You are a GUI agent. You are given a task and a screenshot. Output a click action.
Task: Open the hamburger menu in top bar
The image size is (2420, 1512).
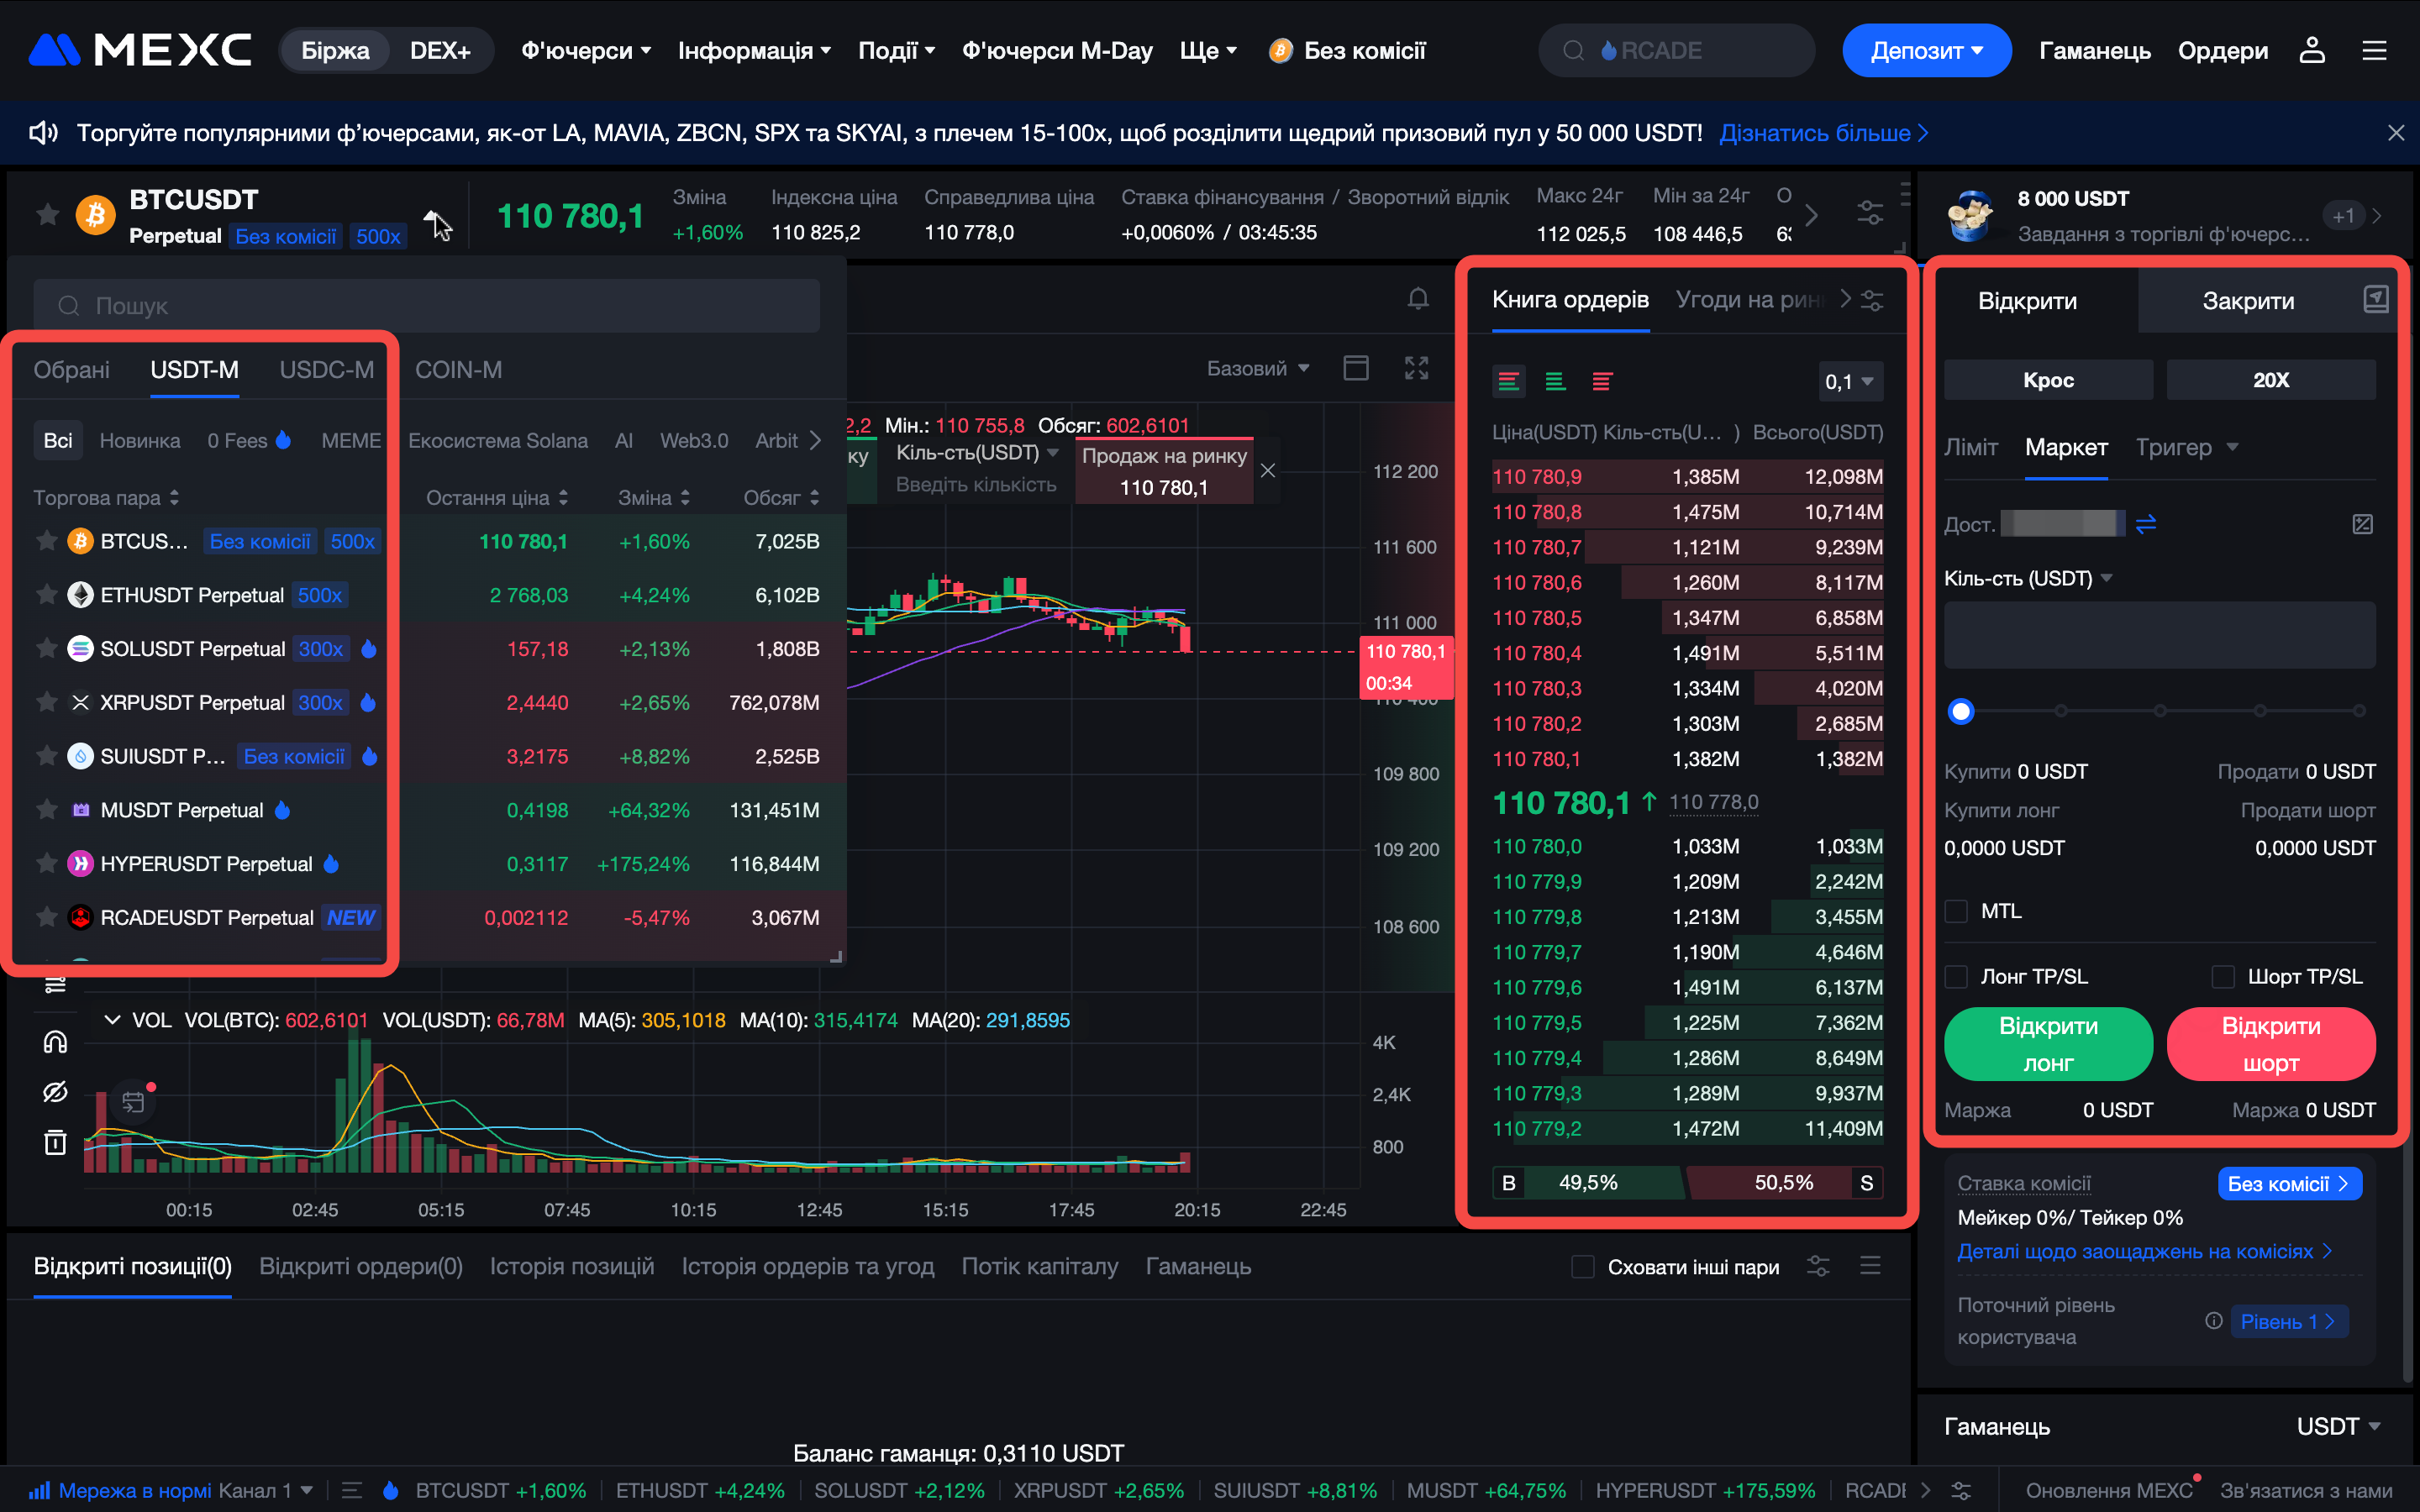click(2375, 50)
